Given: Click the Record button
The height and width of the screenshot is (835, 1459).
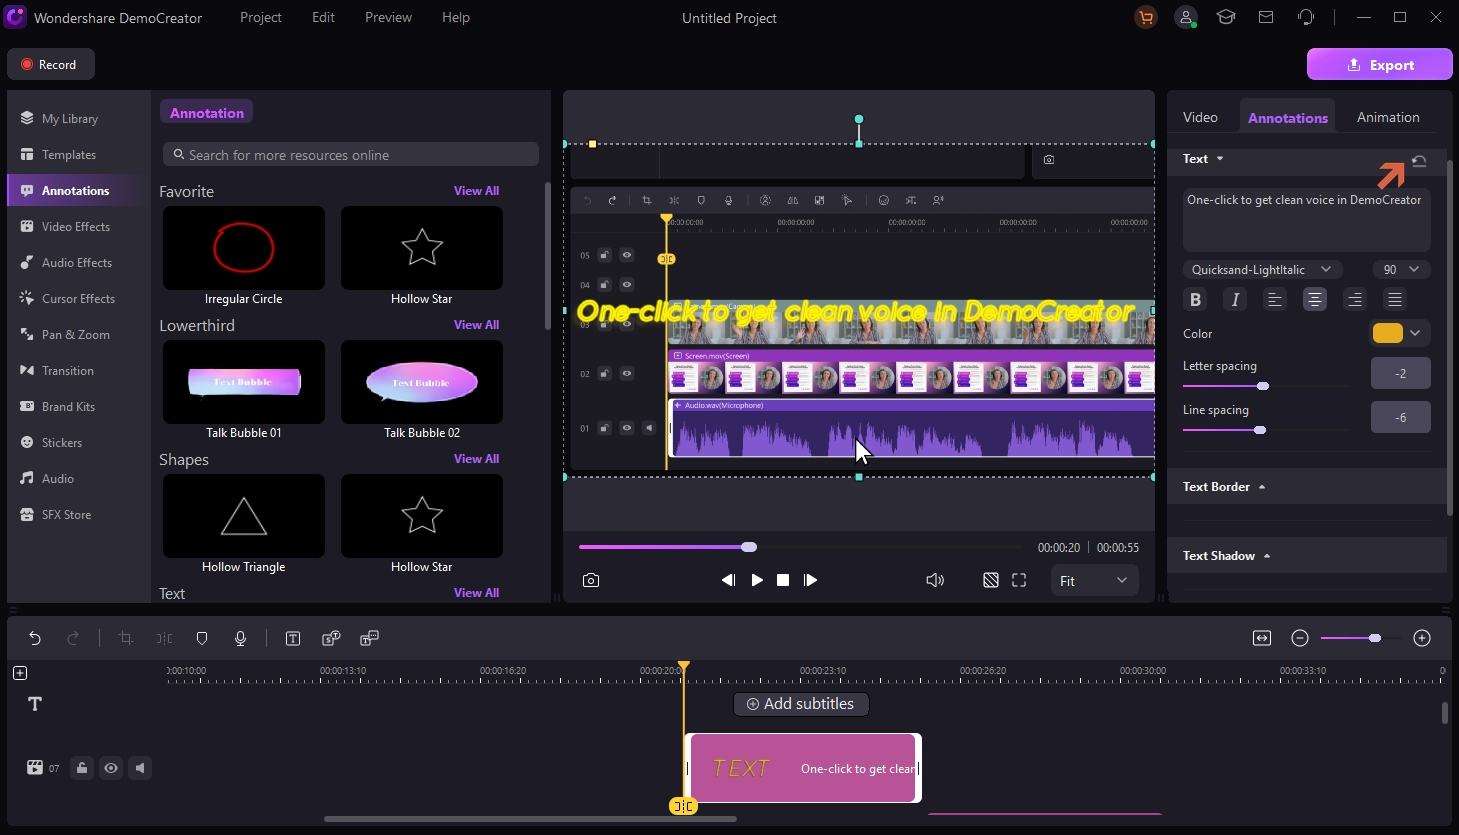Looking at the screenshot, I should (x=51, y=64).
